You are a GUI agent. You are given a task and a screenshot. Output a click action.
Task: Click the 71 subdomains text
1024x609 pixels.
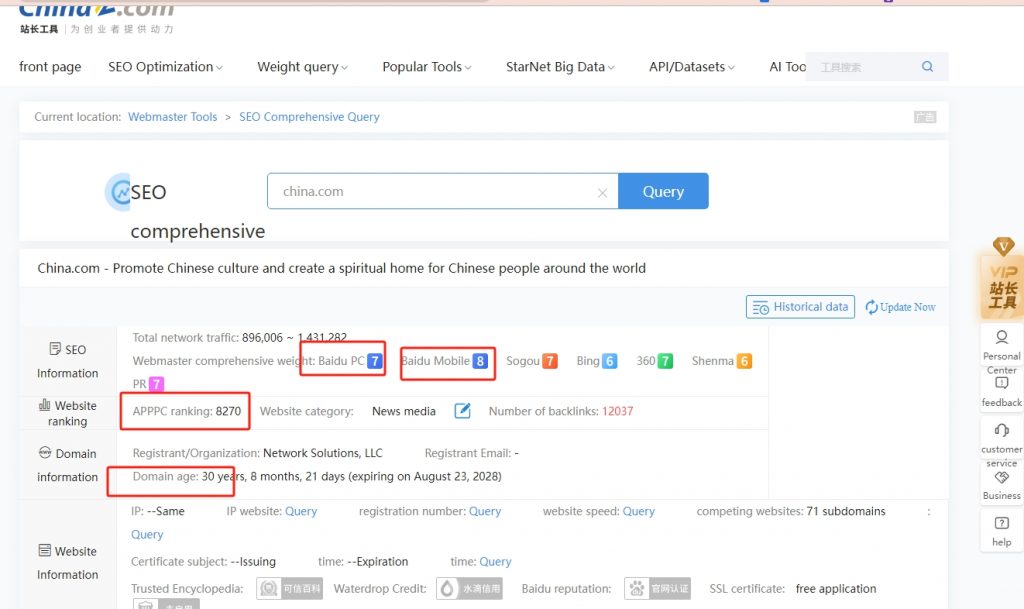846,511
